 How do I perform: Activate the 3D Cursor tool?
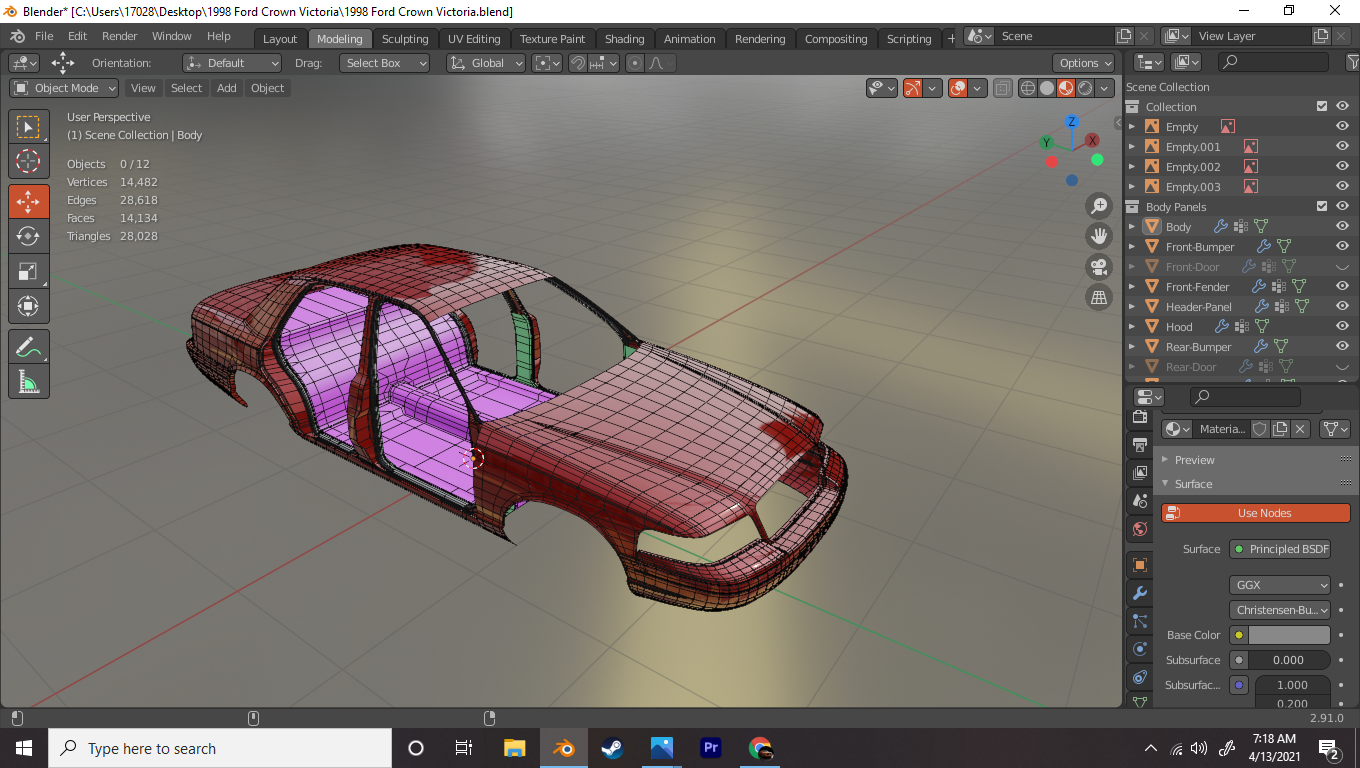click(x=29, y=161)
